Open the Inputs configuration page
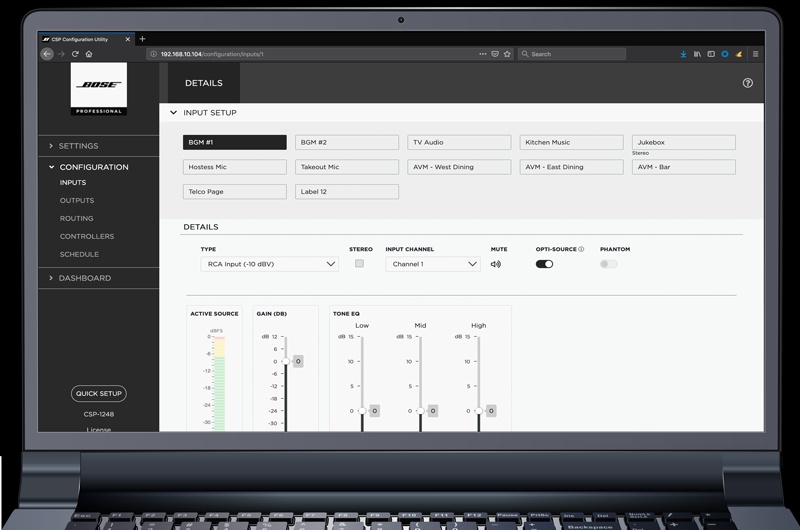This screenshot has height=530, width=800. pyautogui.click(x=72, y=183)
